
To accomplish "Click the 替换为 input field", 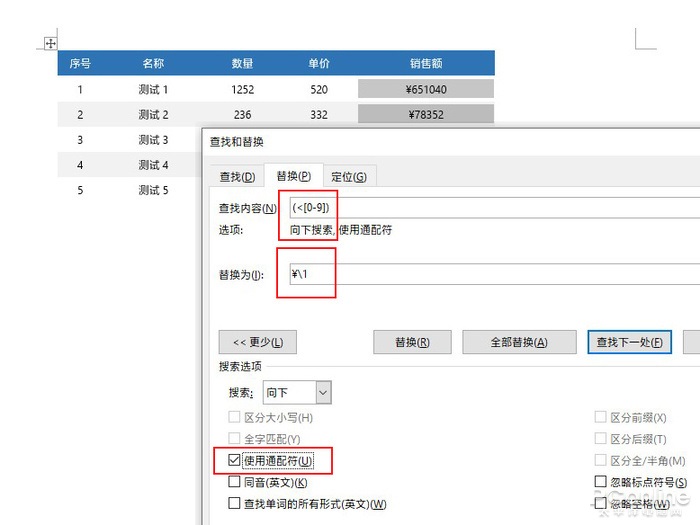I will 495,274.
